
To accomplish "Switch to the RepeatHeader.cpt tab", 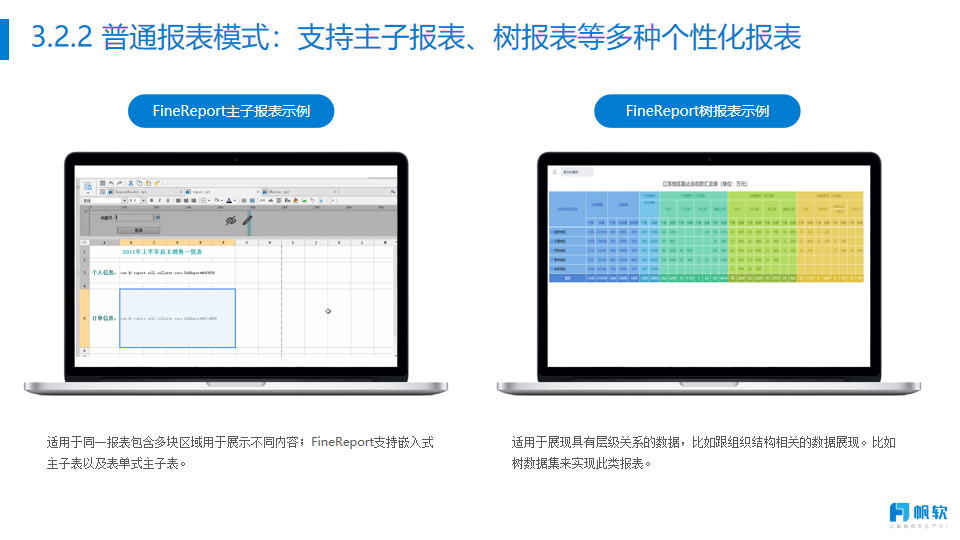I will coord(146,192).
